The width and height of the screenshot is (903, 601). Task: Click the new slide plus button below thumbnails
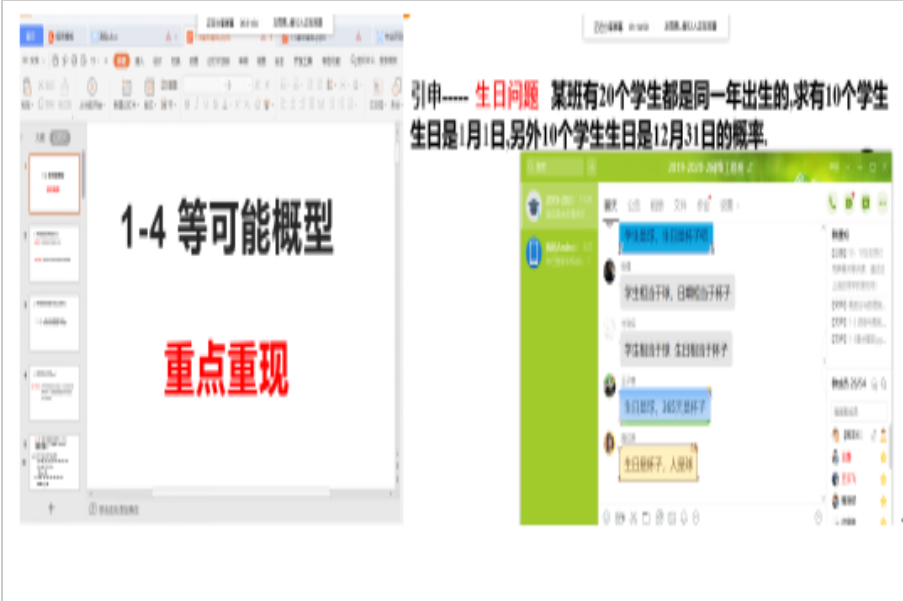tap(51, 509)
